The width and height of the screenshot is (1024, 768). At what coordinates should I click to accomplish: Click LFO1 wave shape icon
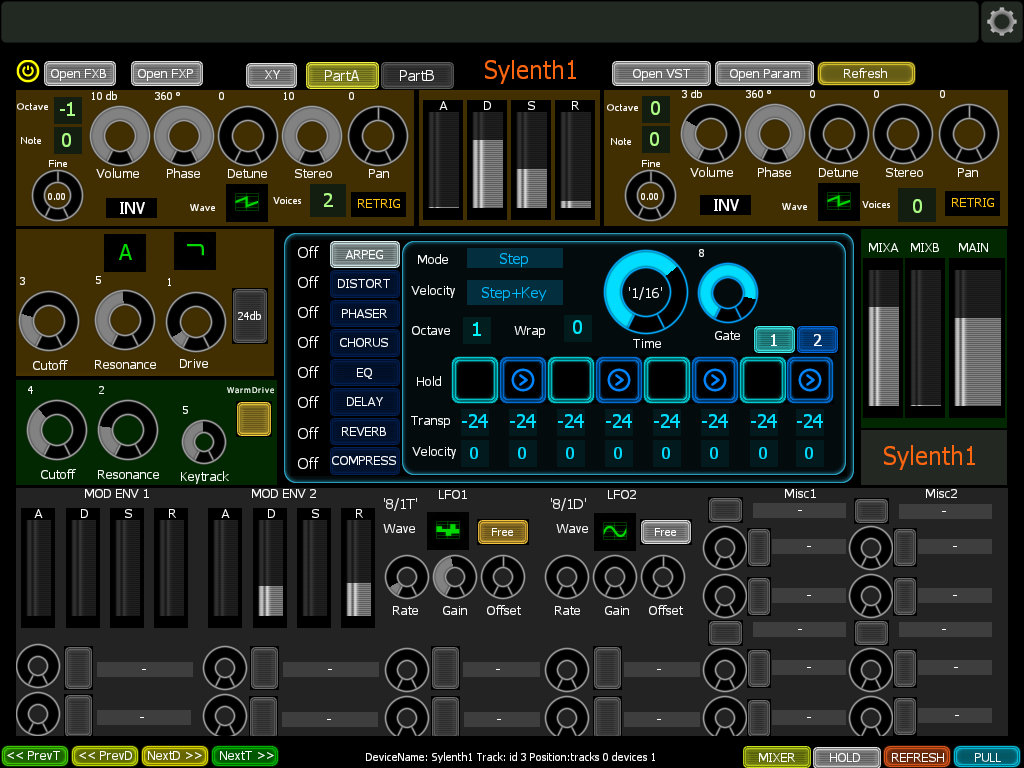click(448, 530)
